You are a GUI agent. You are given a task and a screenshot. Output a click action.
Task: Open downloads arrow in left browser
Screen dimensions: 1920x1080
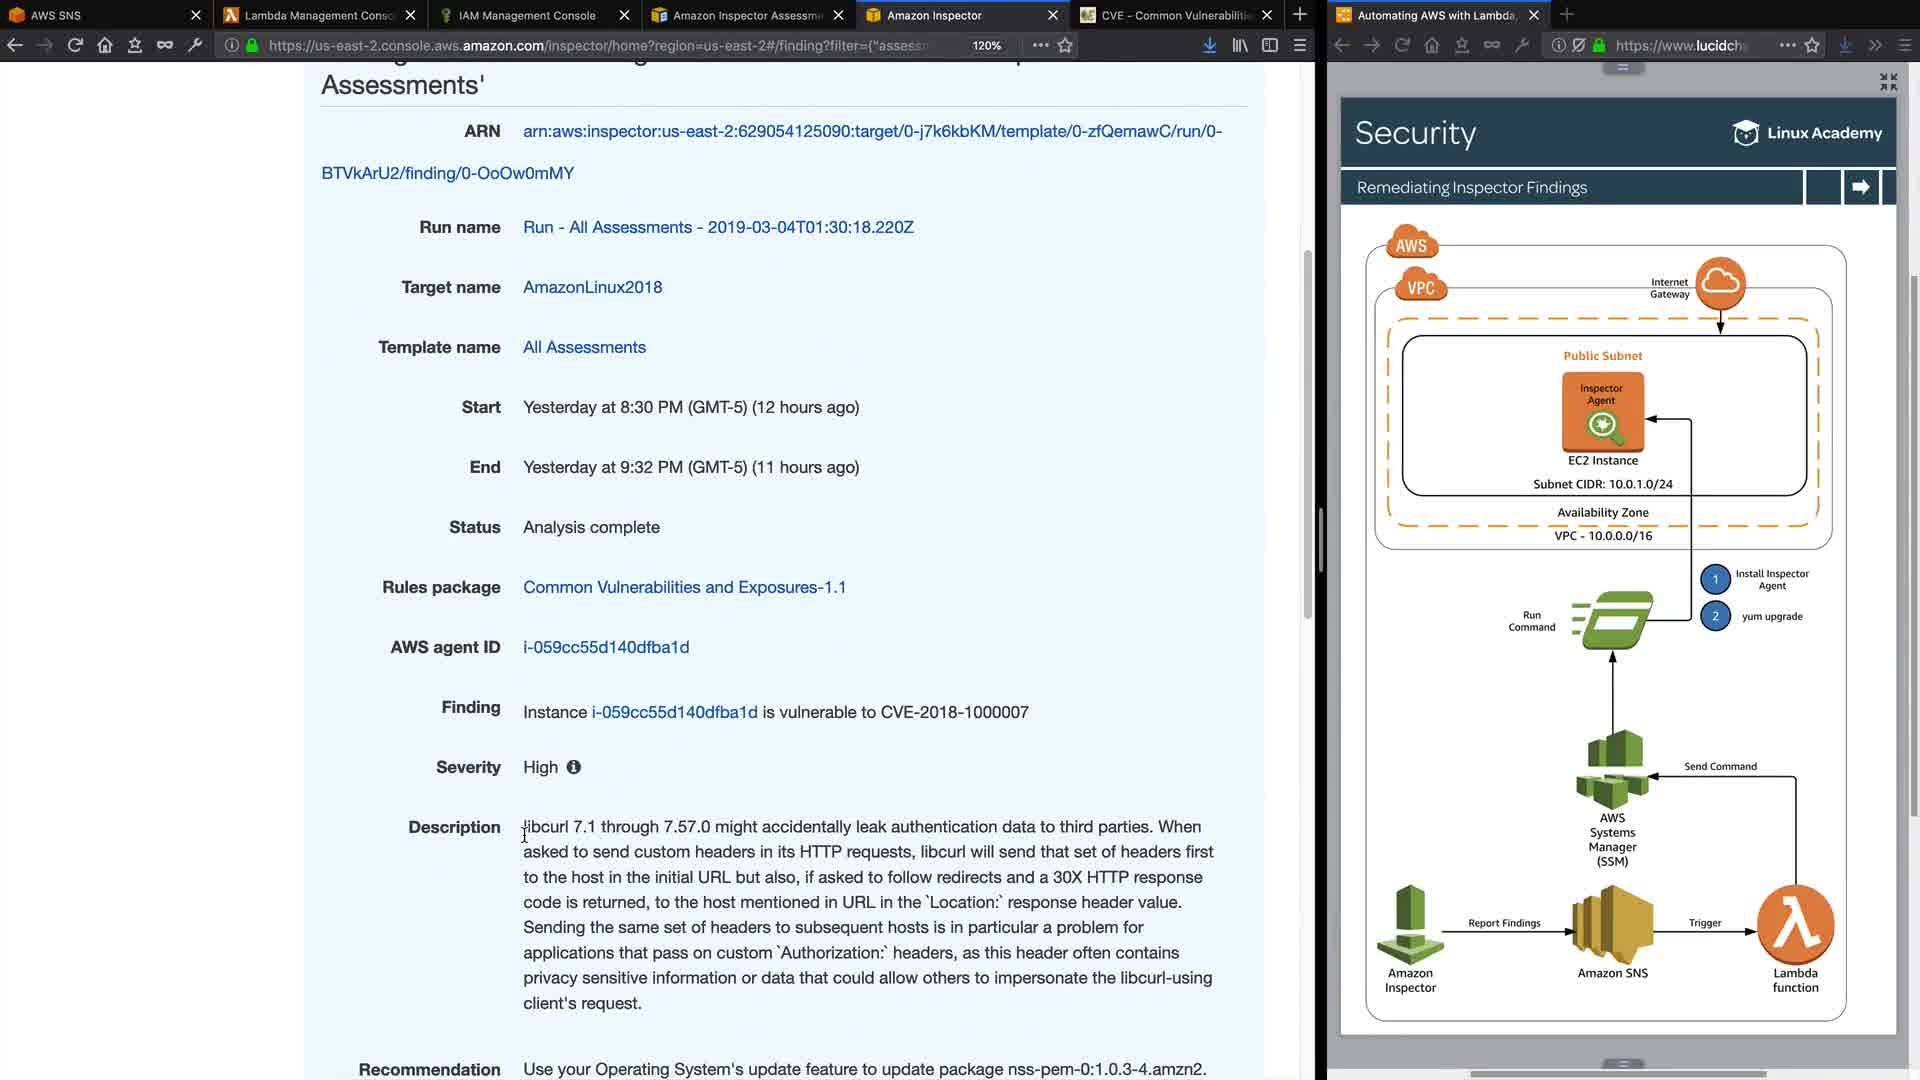click(x=1209, y=45)
